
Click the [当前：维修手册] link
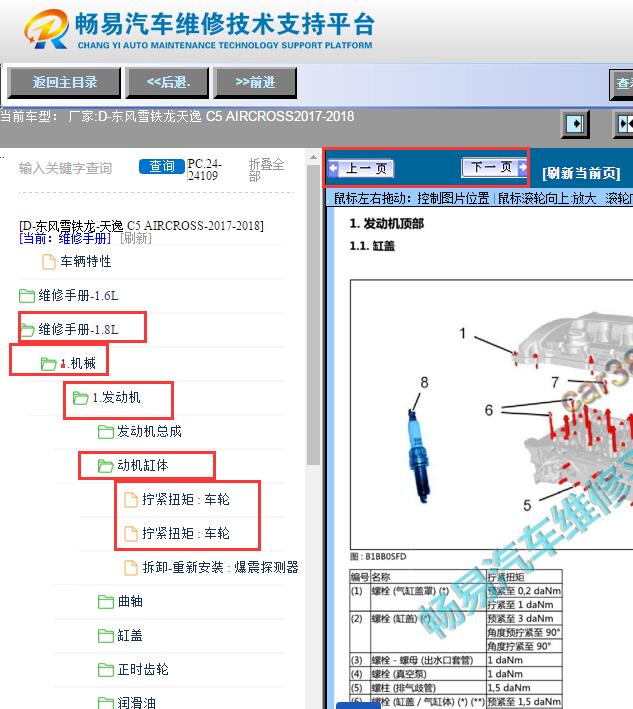tap(65, 238)
